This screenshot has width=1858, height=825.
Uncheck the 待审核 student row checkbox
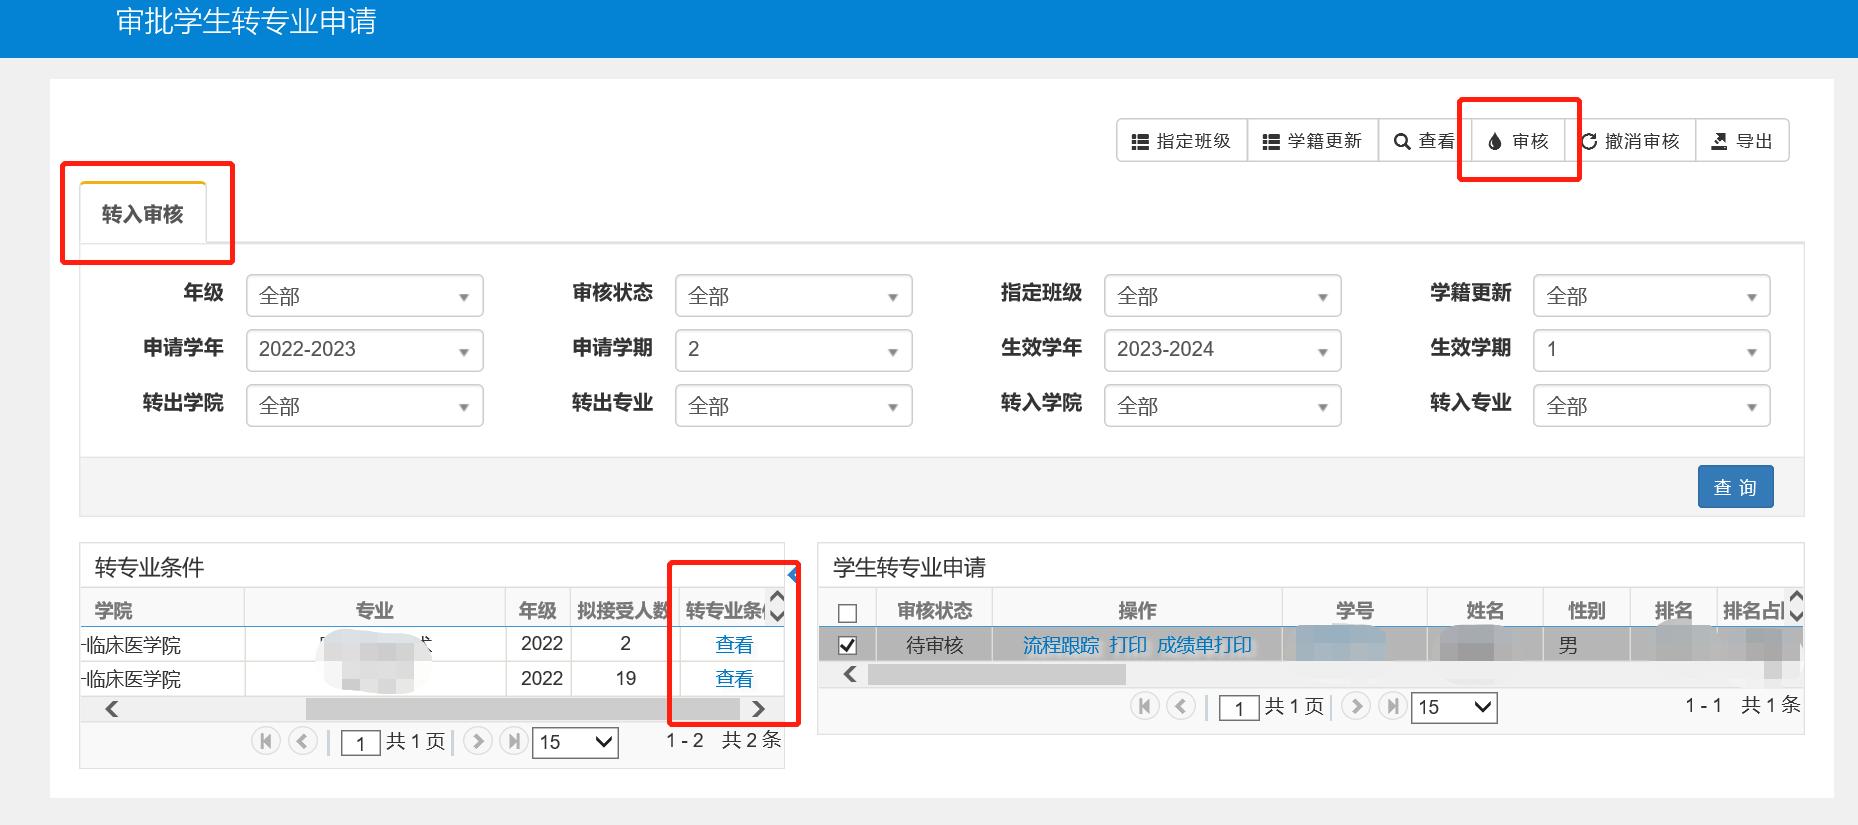pos(847,645)
